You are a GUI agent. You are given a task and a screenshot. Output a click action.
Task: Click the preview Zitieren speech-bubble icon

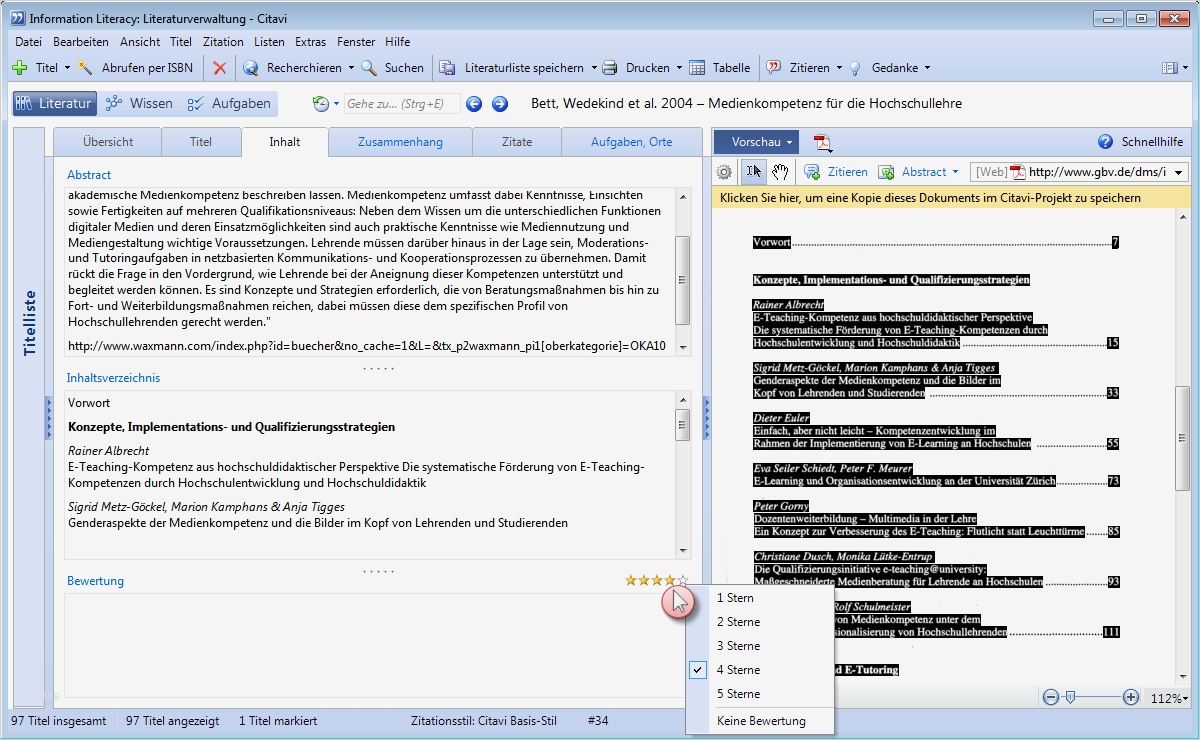(x=812, y=172)
